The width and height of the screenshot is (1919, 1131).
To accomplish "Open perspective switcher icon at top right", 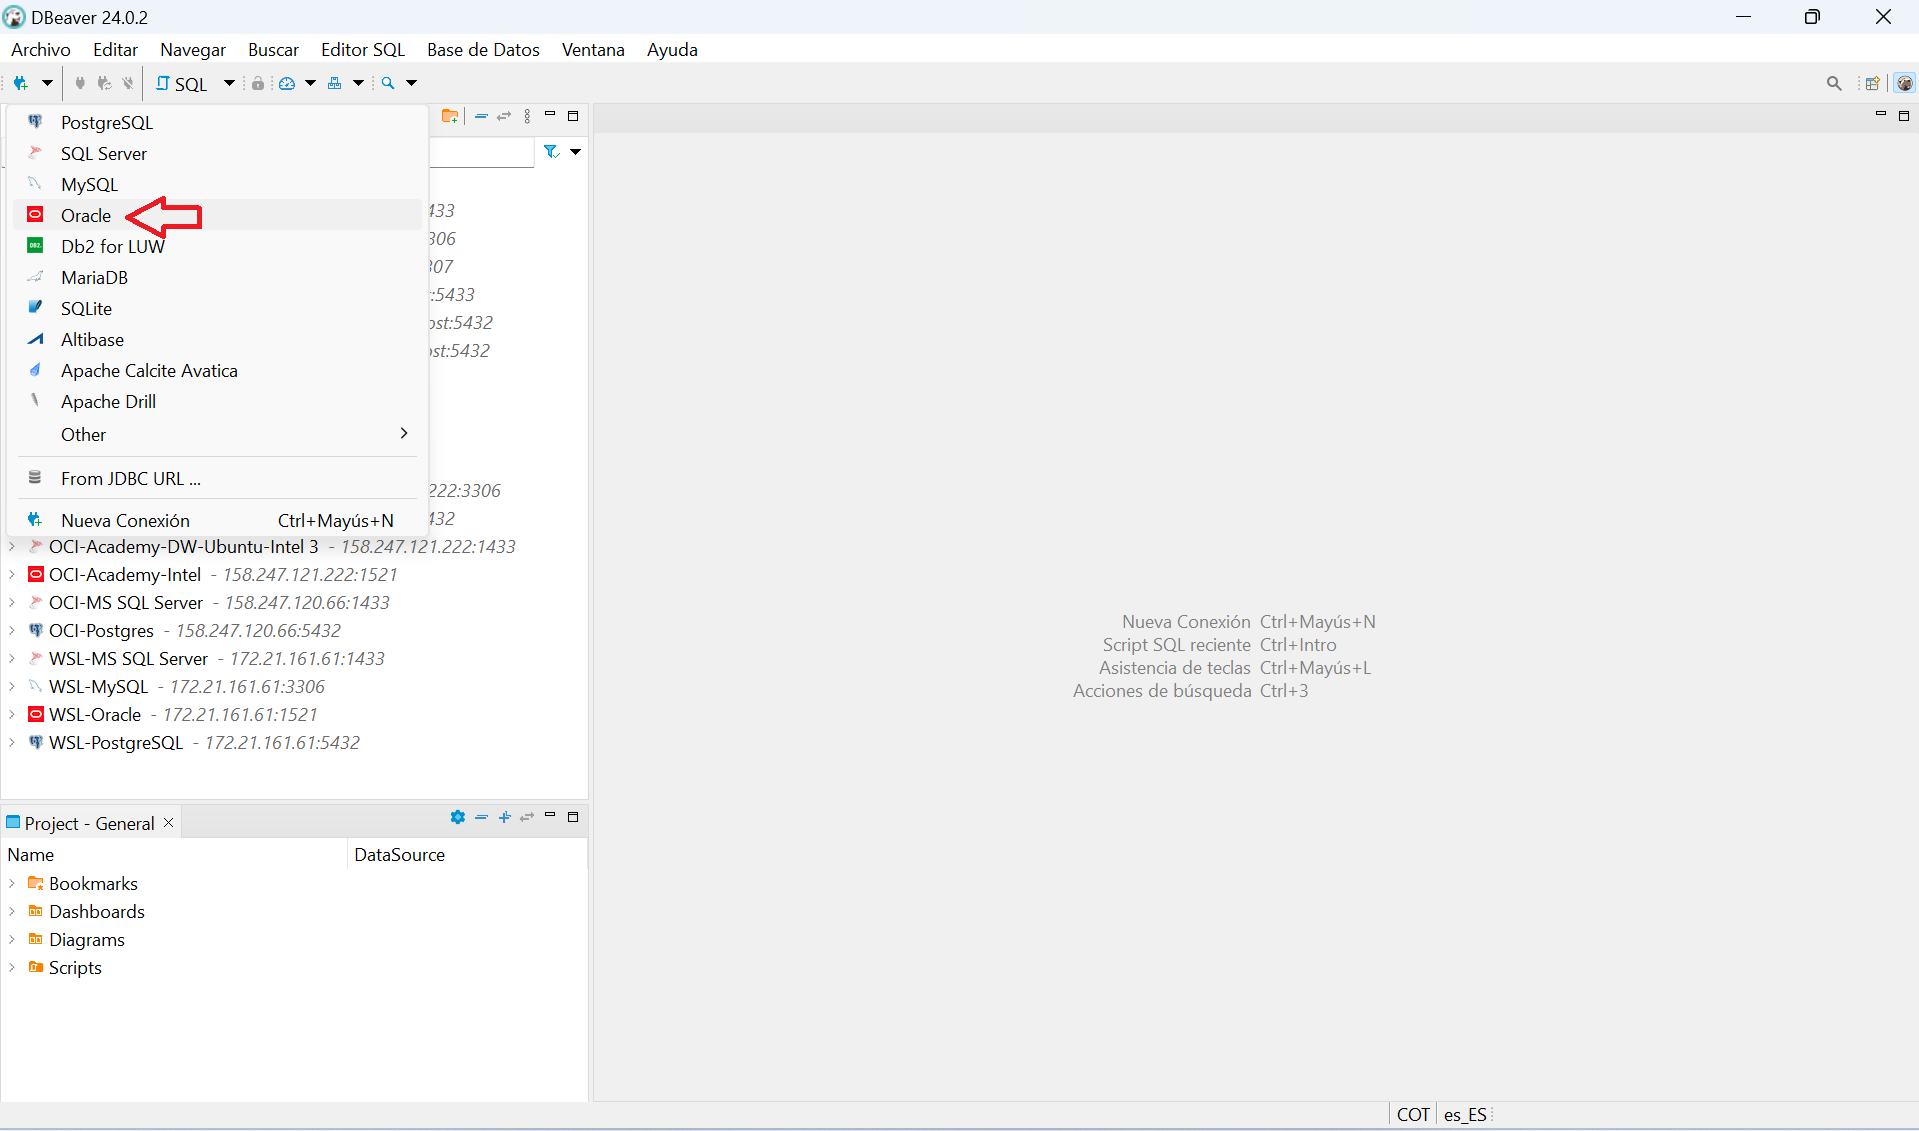I will pos(1872,83).
